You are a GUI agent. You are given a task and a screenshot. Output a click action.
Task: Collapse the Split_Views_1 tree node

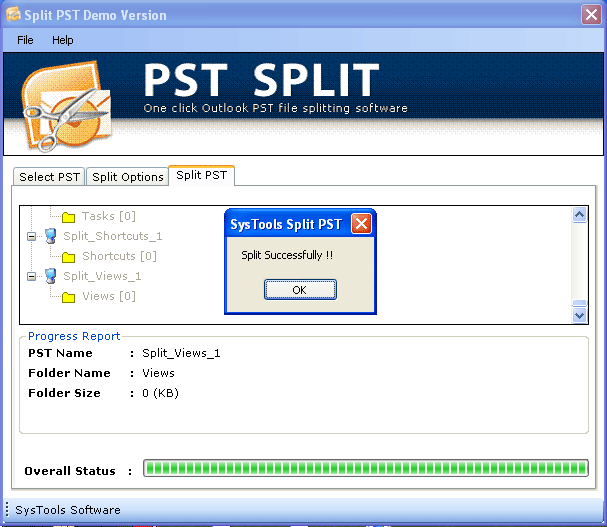click(32, 276)
